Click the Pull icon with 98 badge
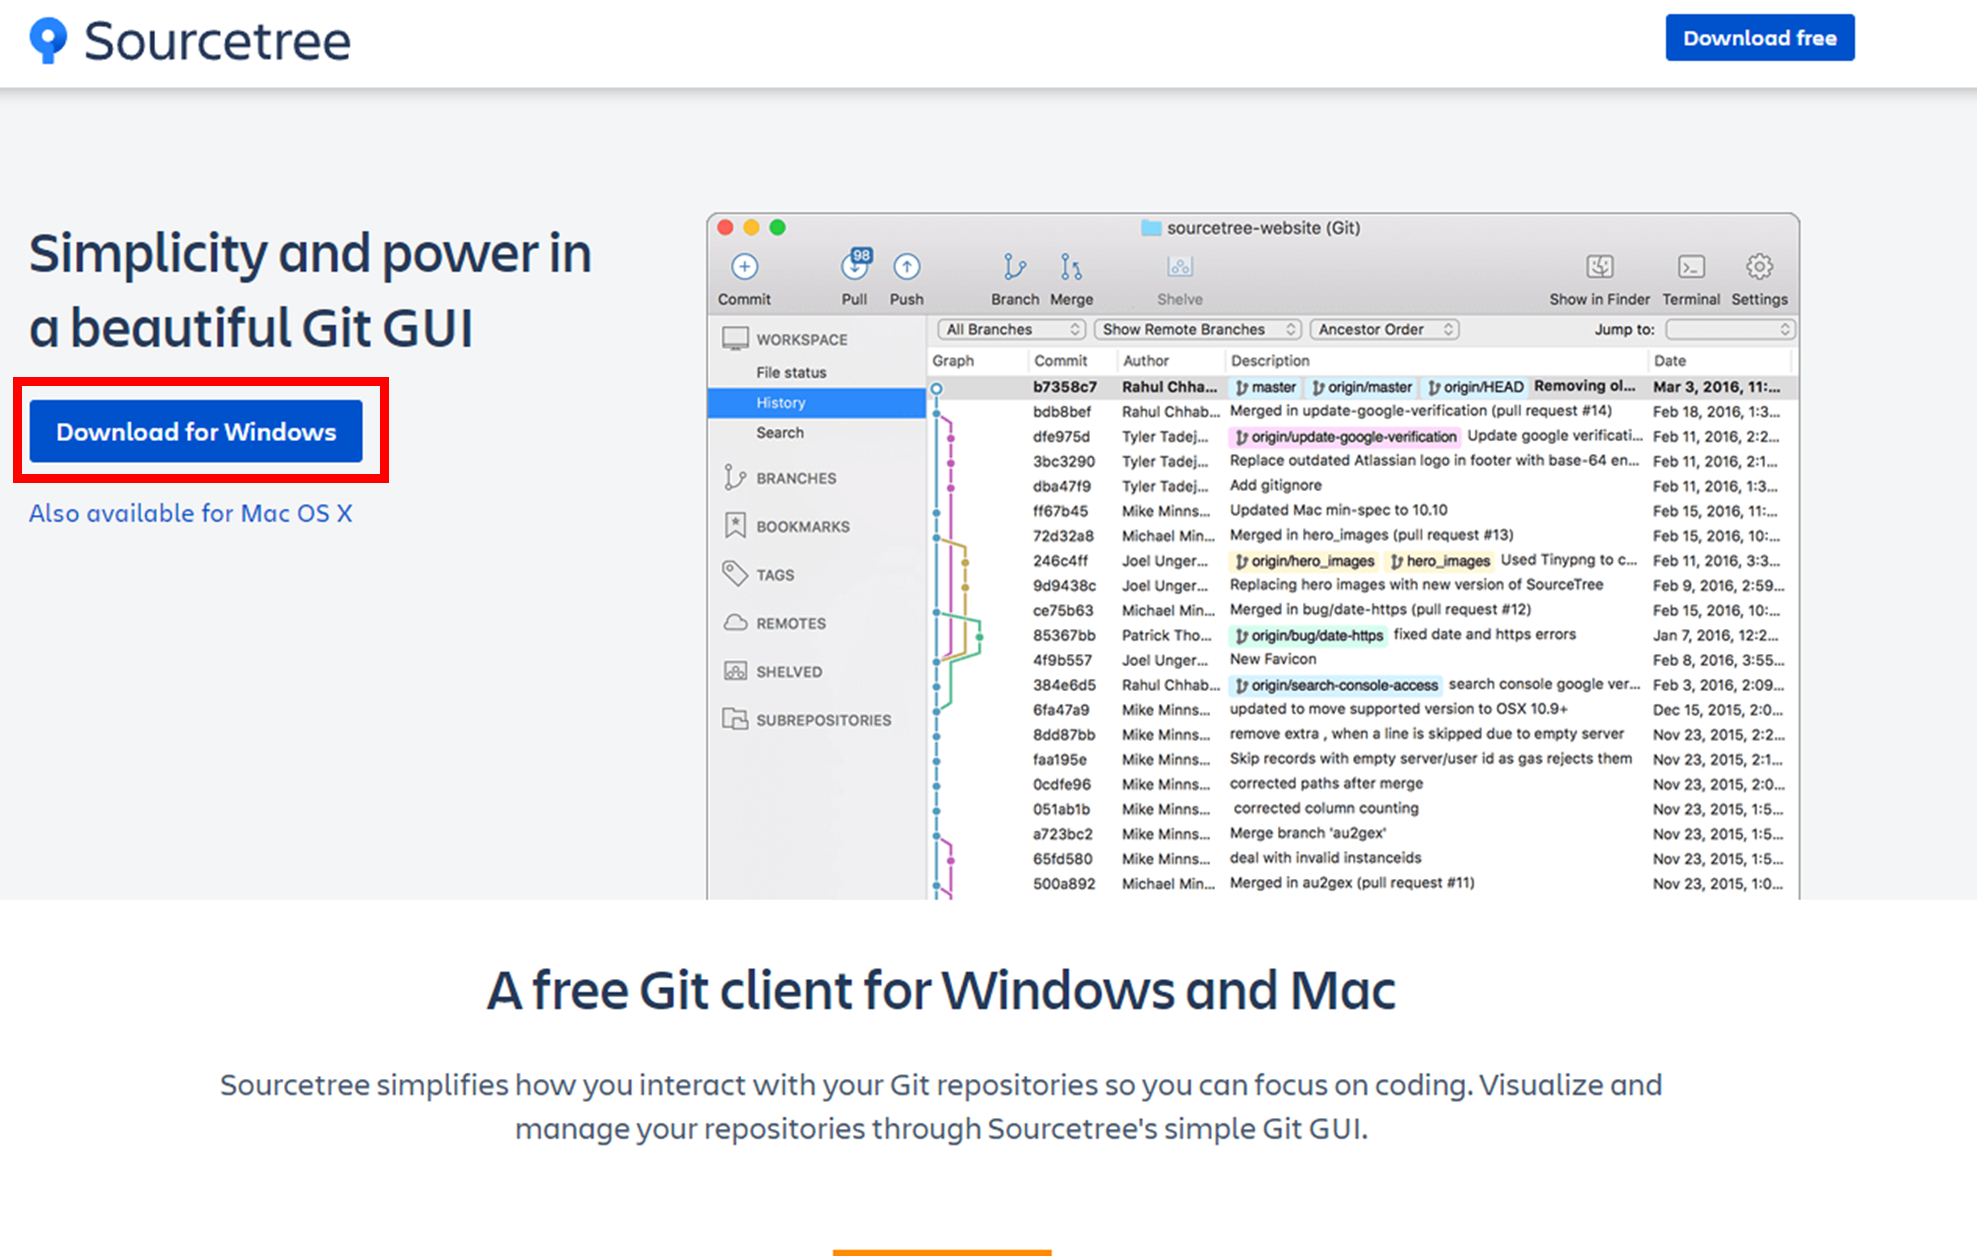This screenshot has height=1256, width=1977. pyautogui.click(x=856, y=264)
